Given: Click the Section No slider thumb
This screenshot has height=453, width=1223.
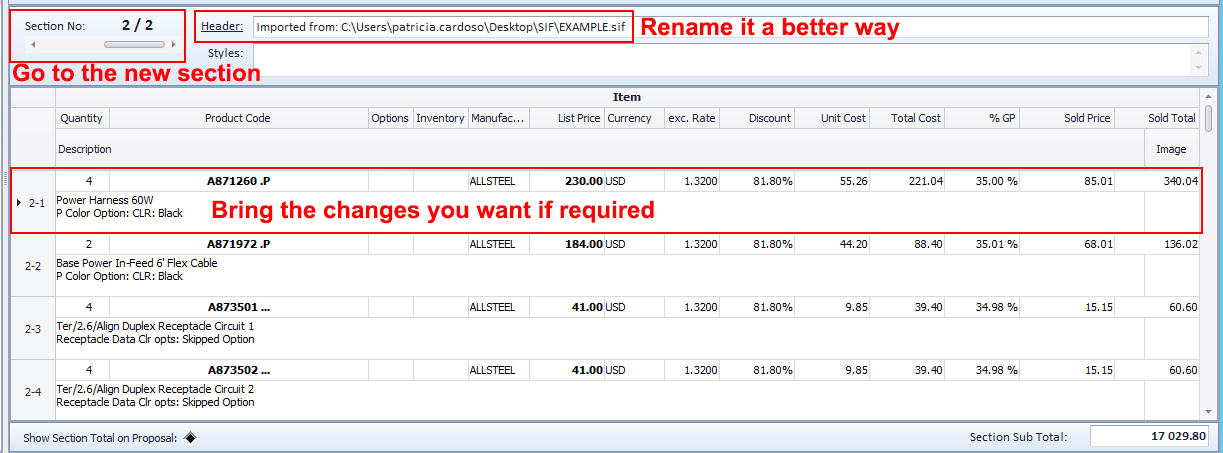Looking at the screenshot, I should click(x=134, y=45).
